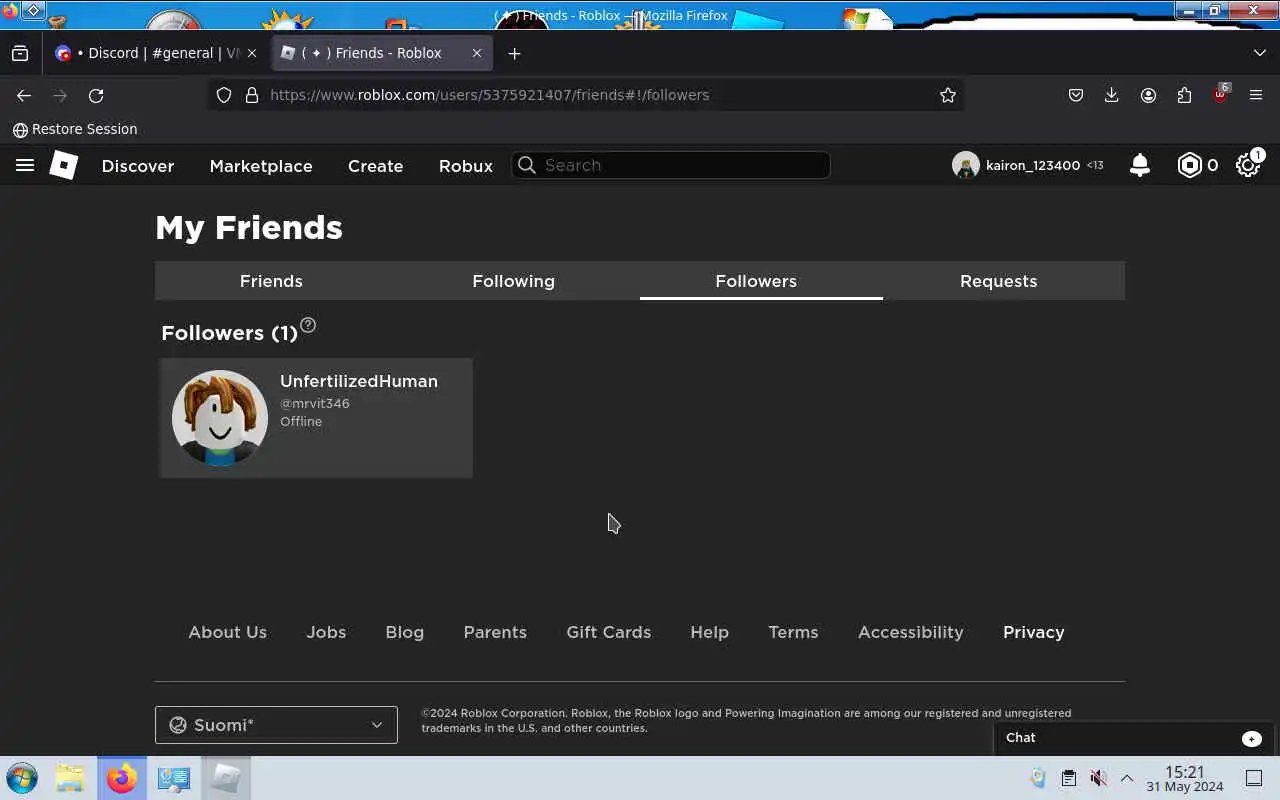Open a new browser tab
The height and width of the screenshot is (800, 1280).
[x=514, y=53]
